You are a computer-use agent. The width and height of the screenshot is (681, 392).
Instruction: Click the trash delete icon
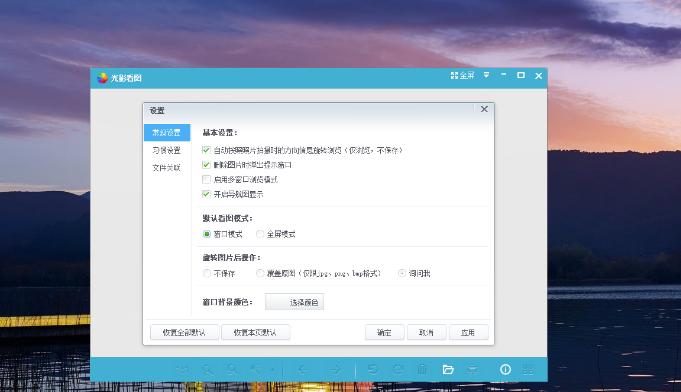coord(422,369)
